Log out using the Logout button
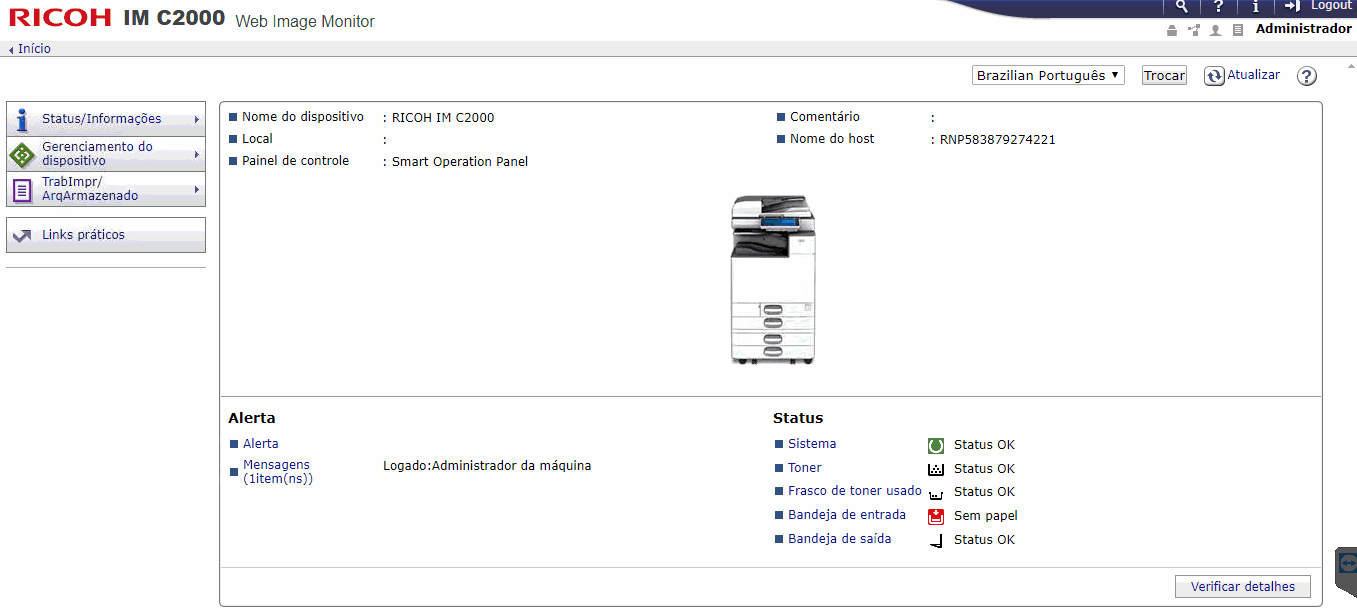This screenshot has height=610, width=1357. (1320, 6)
